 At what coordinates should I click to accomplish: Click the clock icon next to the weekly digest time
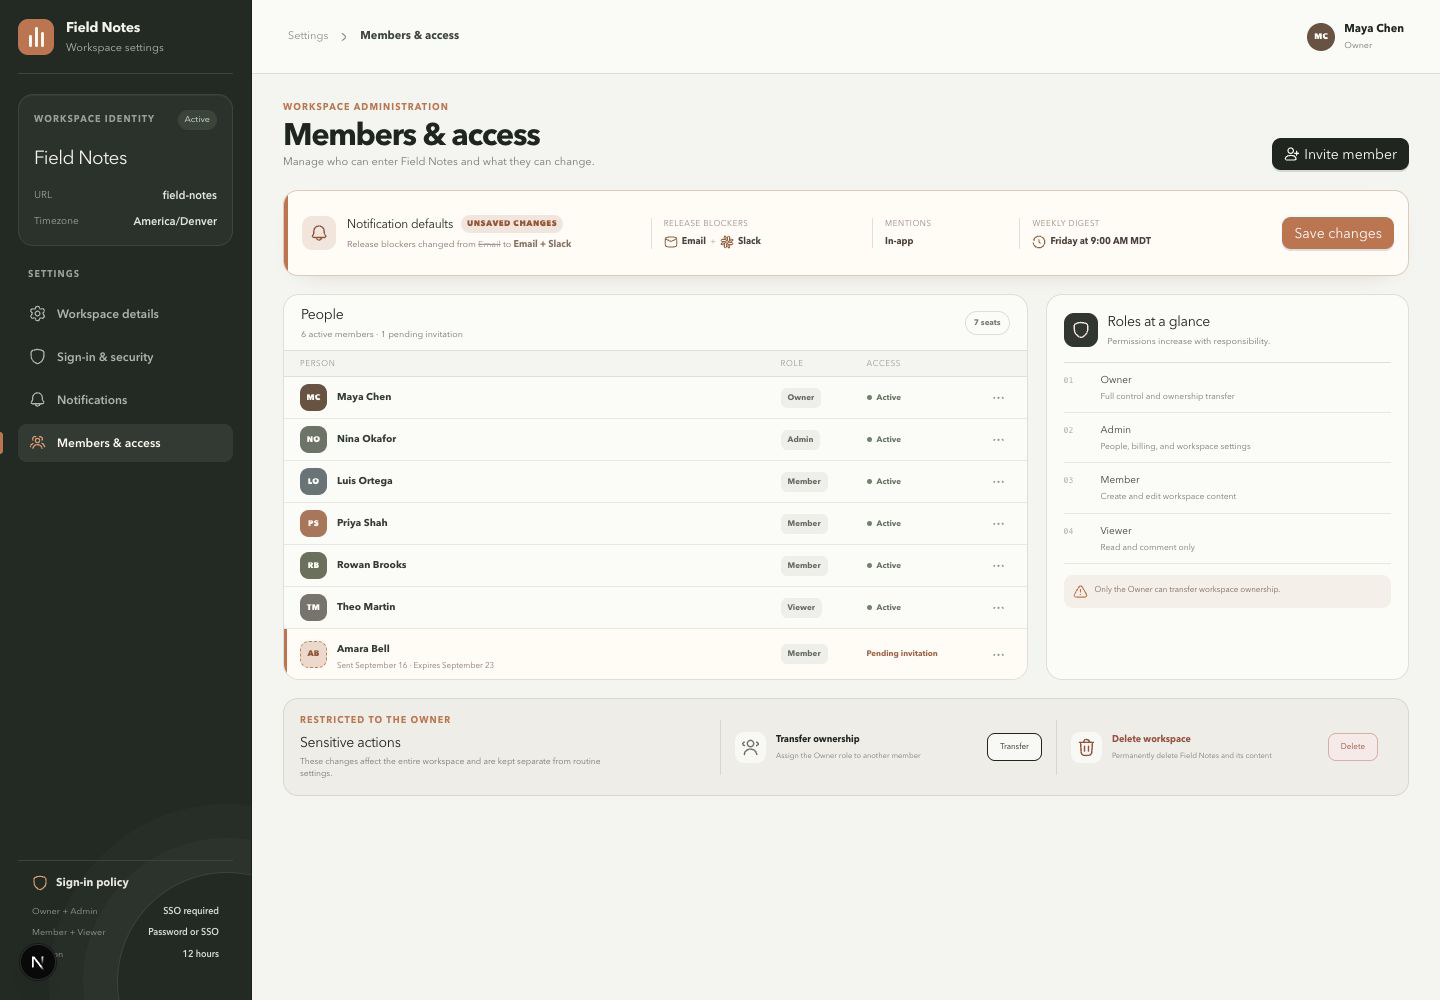click(x=1039, y=242)
